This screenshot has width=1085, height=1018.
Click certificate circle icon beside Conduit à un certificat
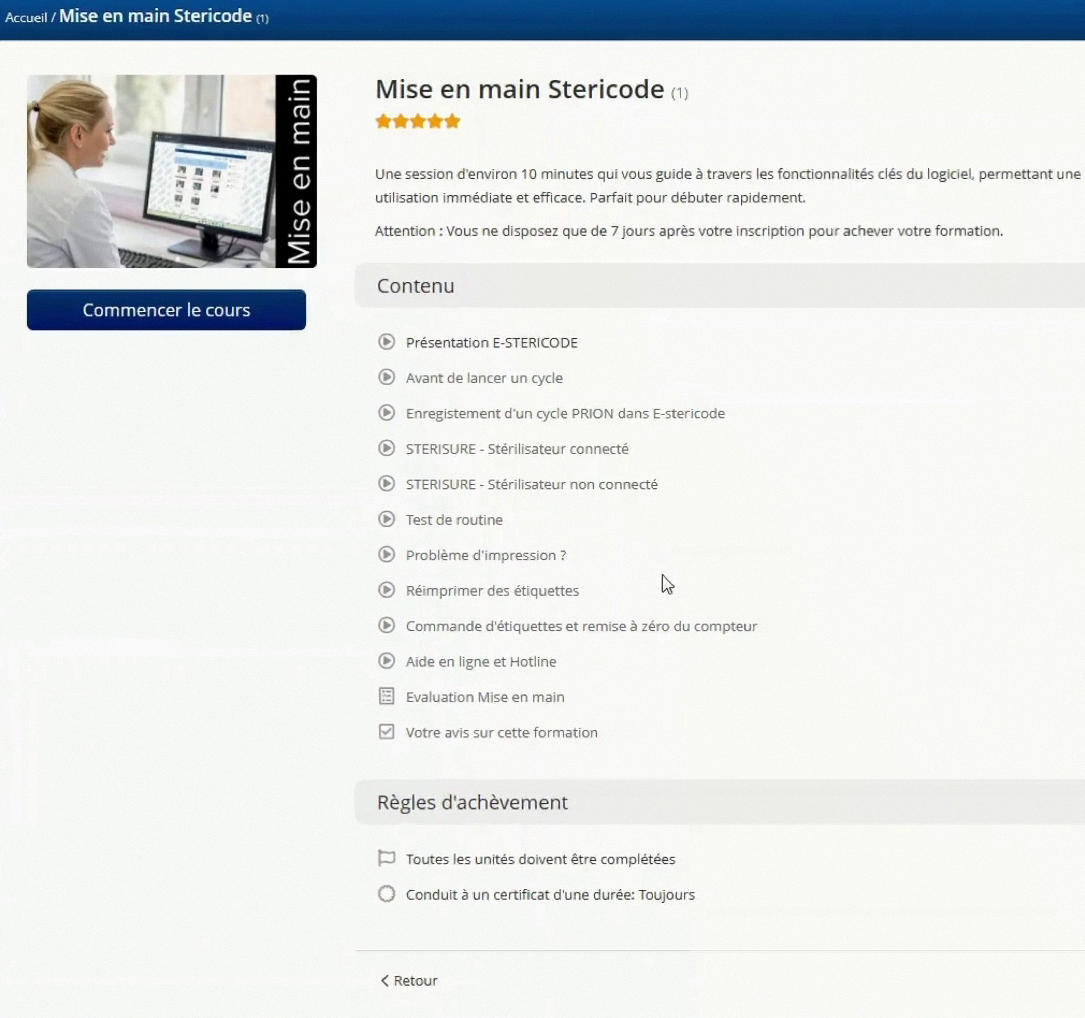(x=386, y=894)
